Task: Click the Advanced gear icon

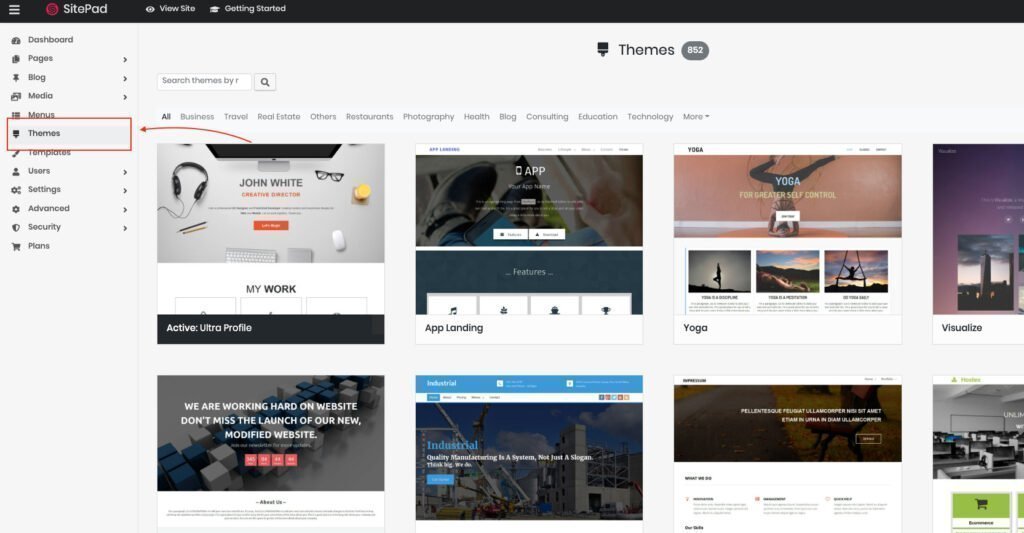Action: point(16,209)
